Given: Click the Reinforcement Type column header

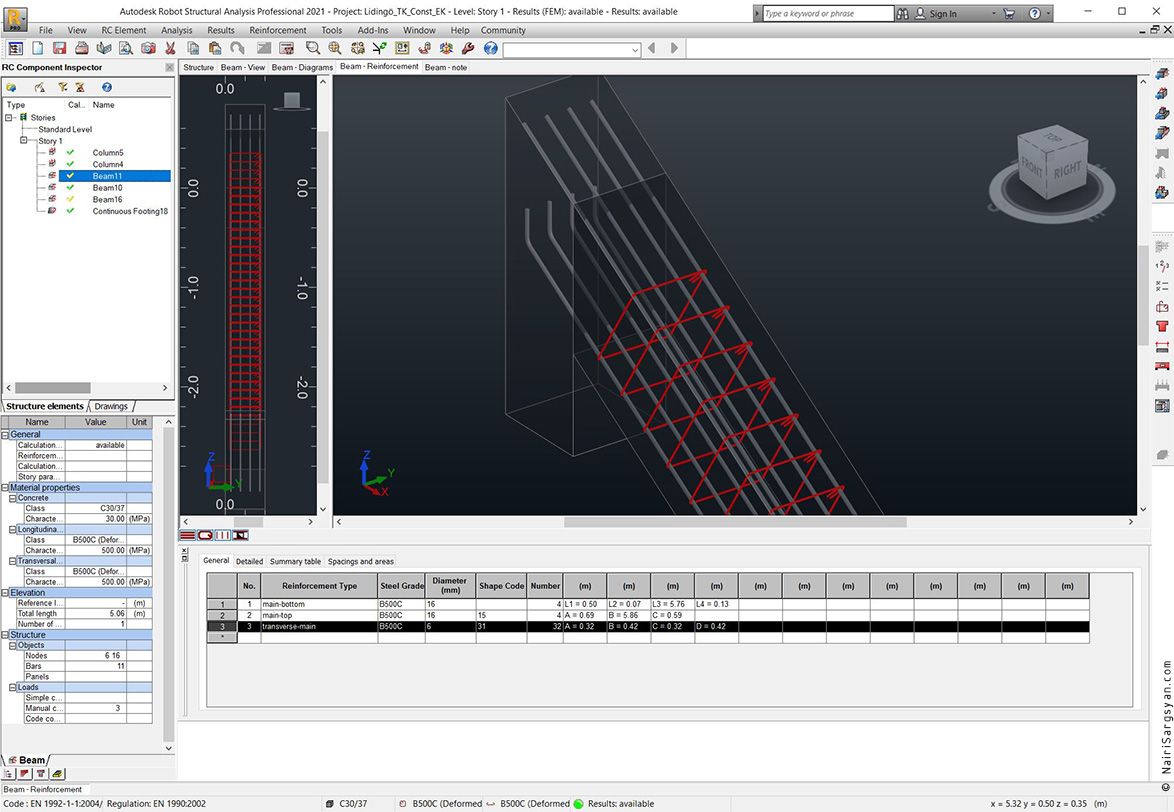Looking at the screenshot, I should pyautogui.click(x=319, y=586).
